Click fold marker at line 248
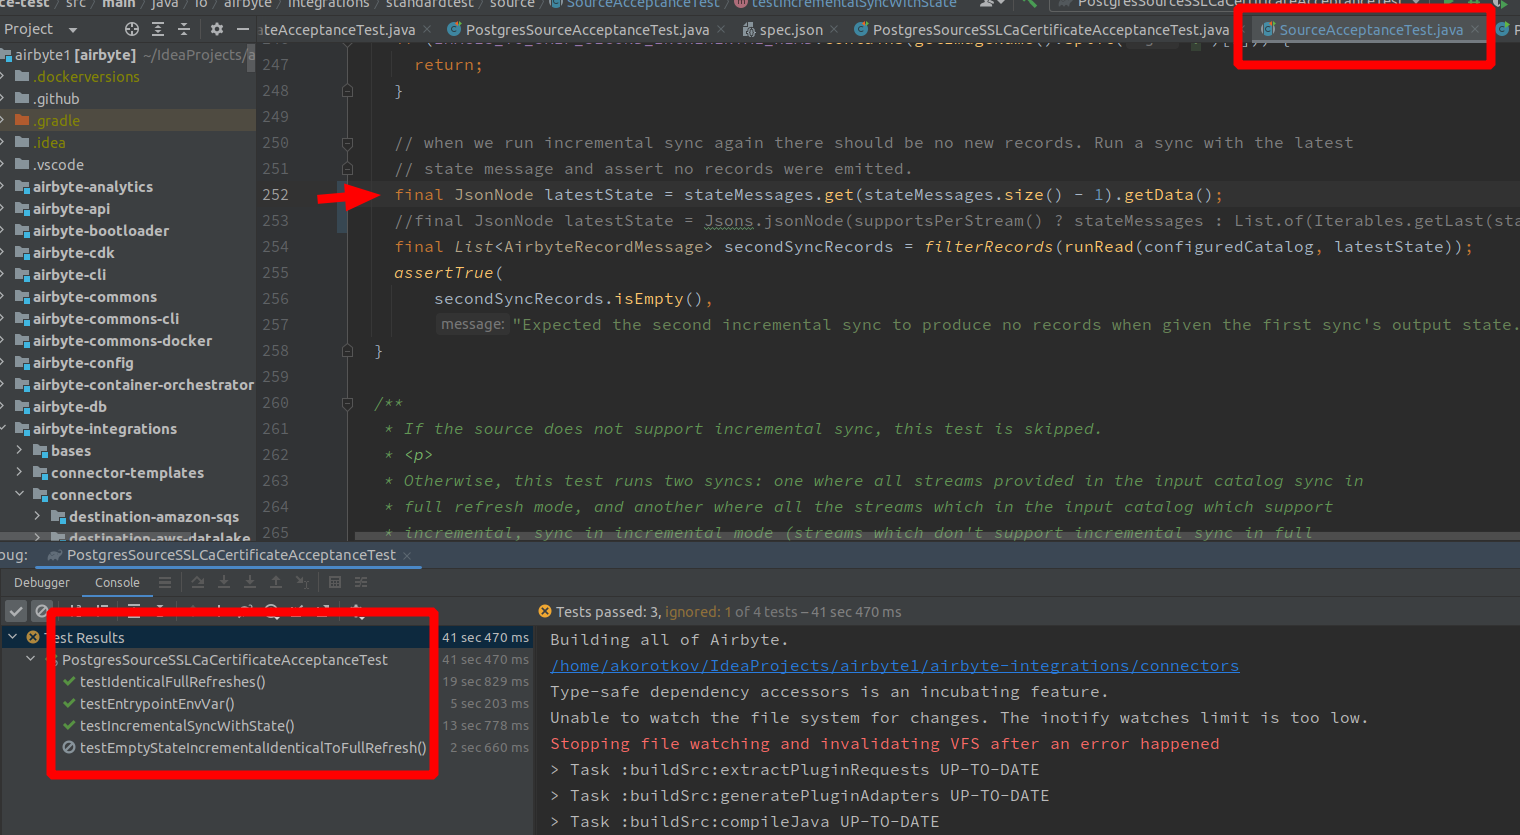 tap(347, 91)
